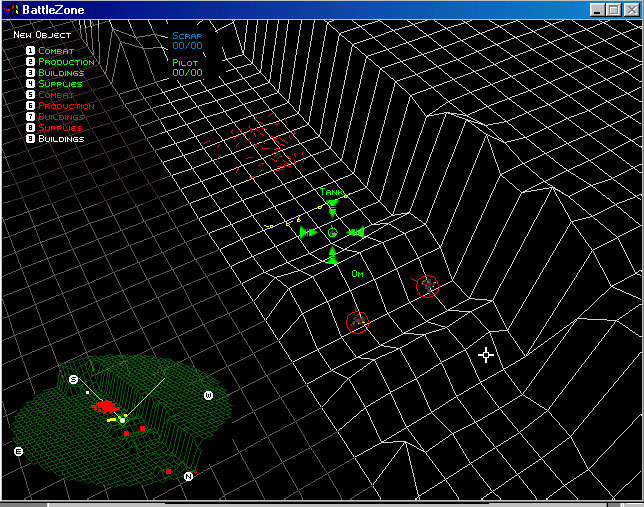
Task: Click the selected green Tank unit
Action: pos(332,232)
